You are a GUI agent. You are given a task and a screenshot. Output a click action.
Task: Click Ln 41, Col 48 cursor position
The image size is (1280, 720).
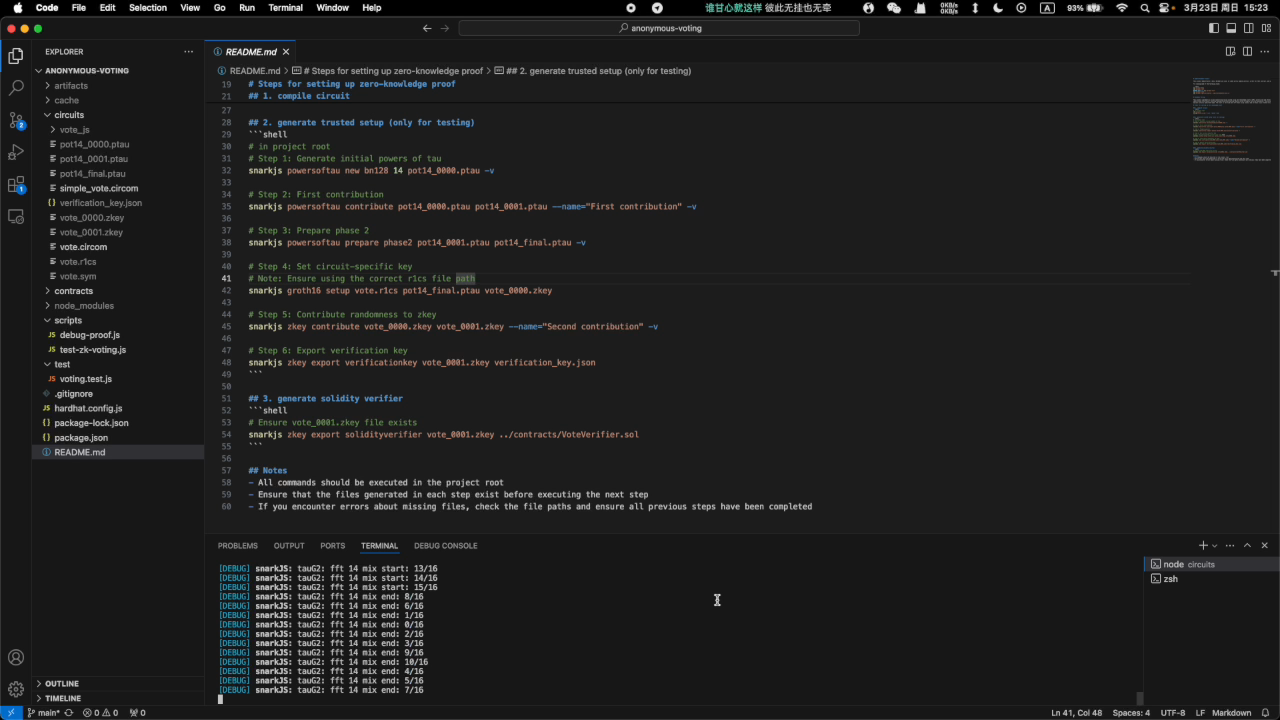point(1077,713)
